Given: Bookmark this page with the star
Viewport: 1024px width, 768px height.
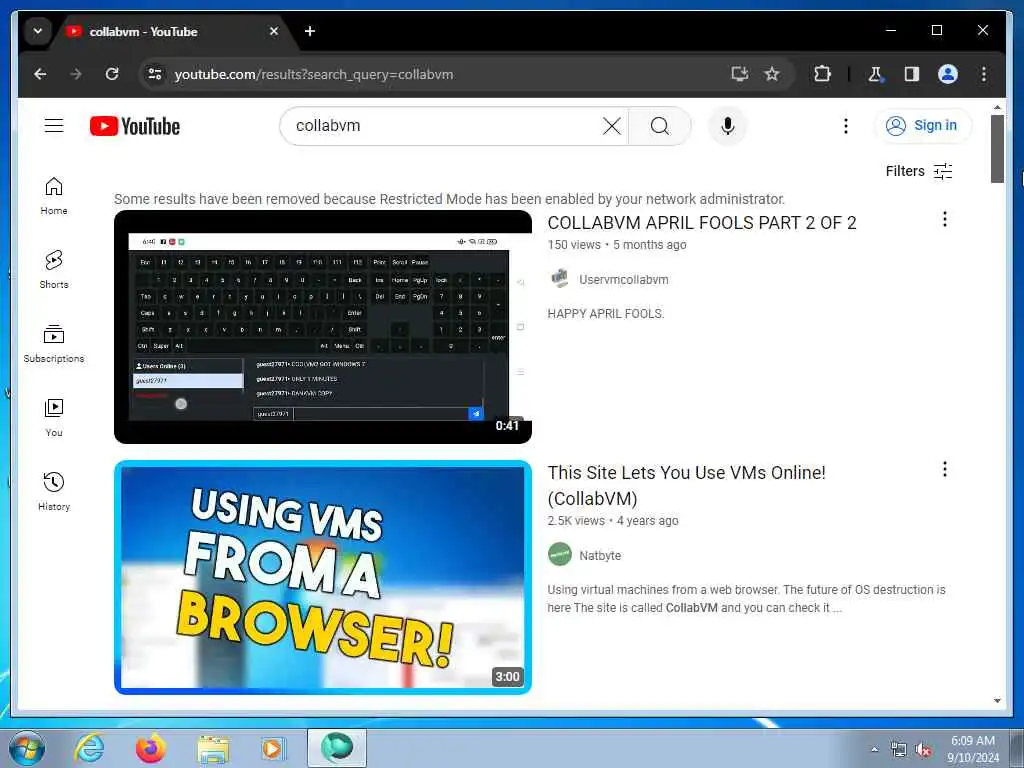Looking at the screenshot, I should [x=772, y=74].
